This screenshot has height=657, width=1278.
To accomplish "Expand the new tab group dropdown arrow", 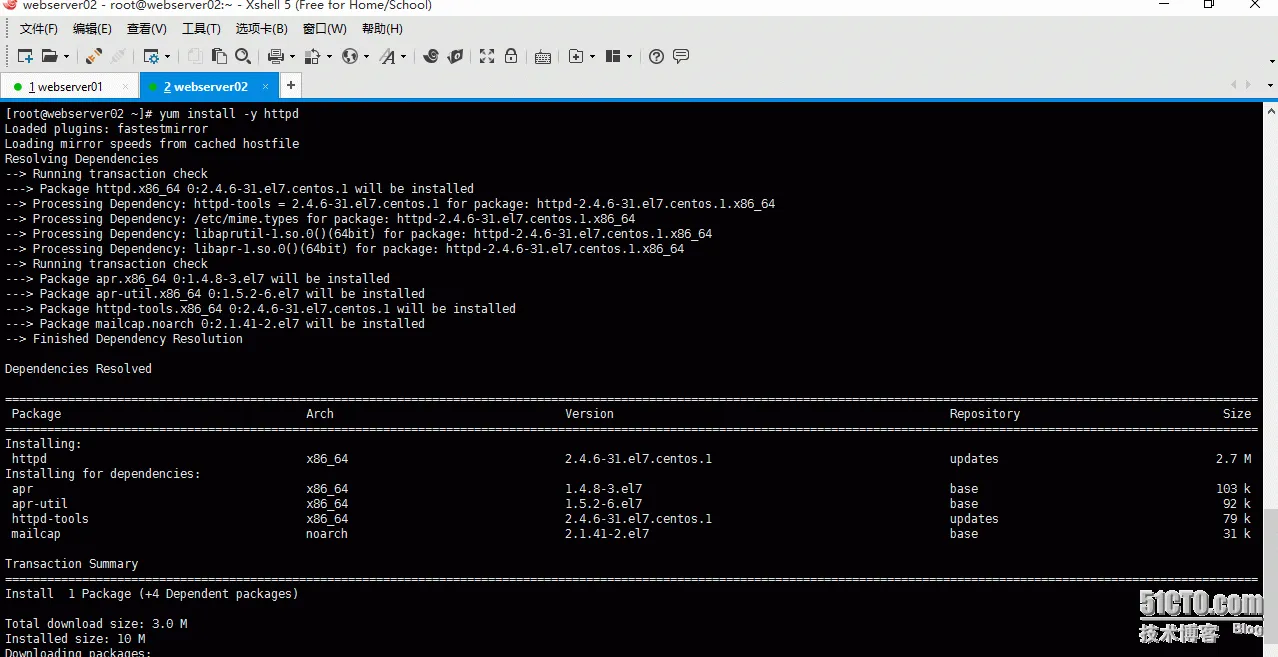I will coord(593,57).
